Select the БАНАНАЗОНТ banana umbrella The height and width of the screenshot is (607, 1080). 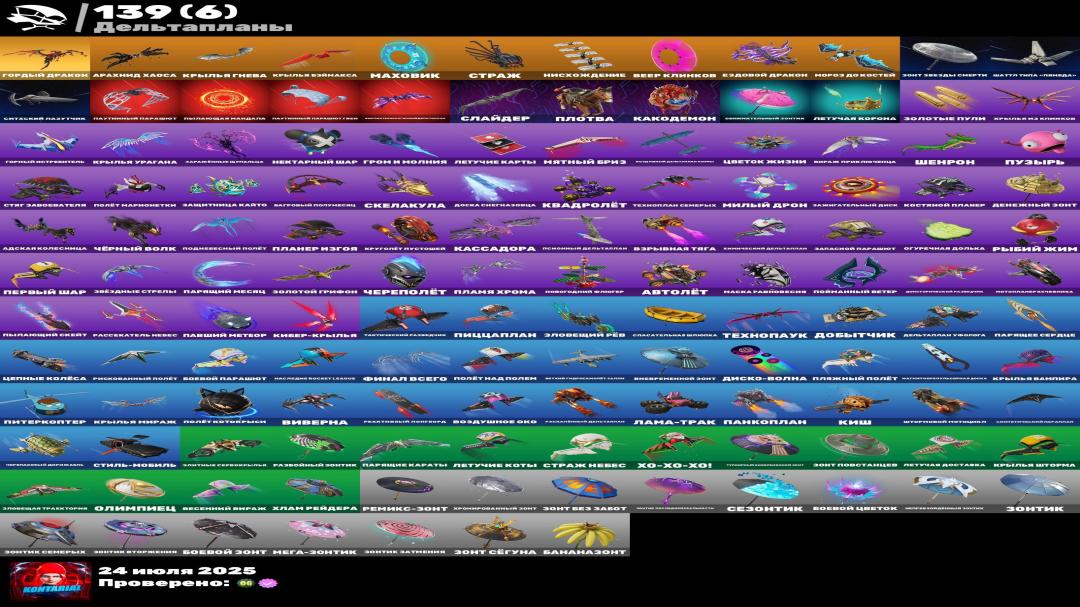point(585,535)
